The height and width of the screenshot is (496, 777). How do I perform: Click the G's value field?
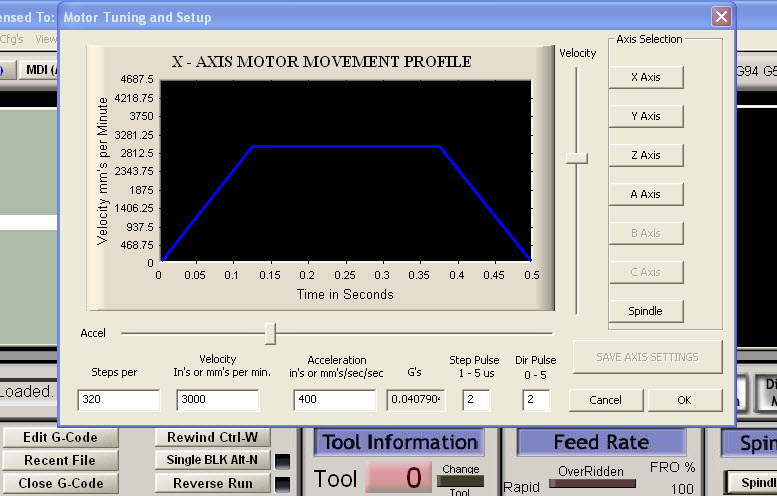[416, 400]
